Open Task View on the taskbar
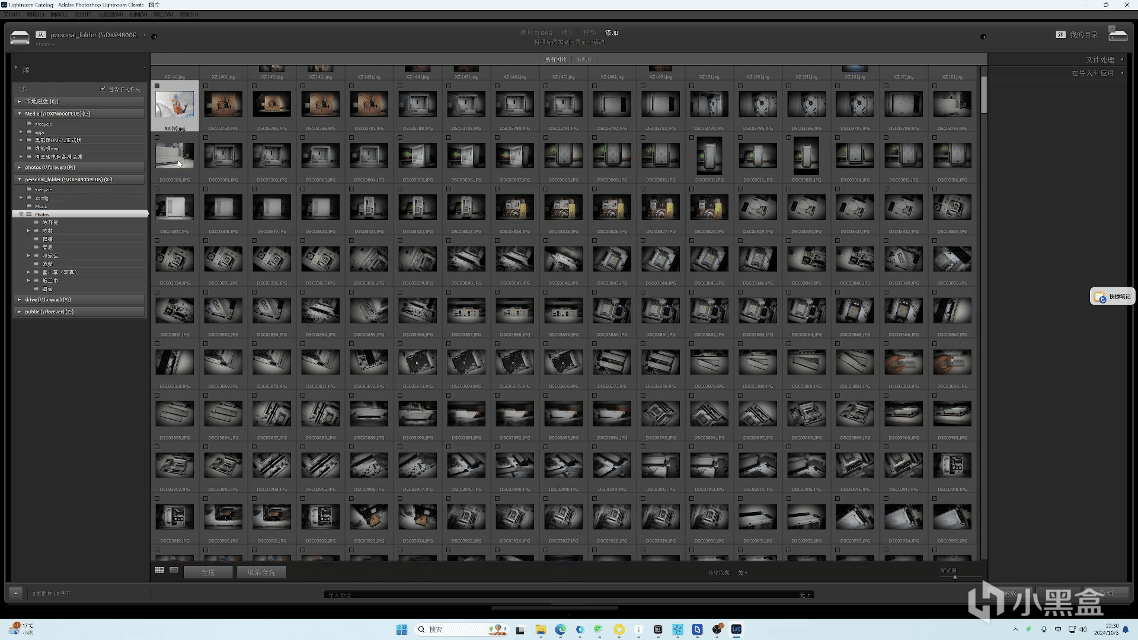This screenshot has height=640, width=1138. (x=520, y=629)
